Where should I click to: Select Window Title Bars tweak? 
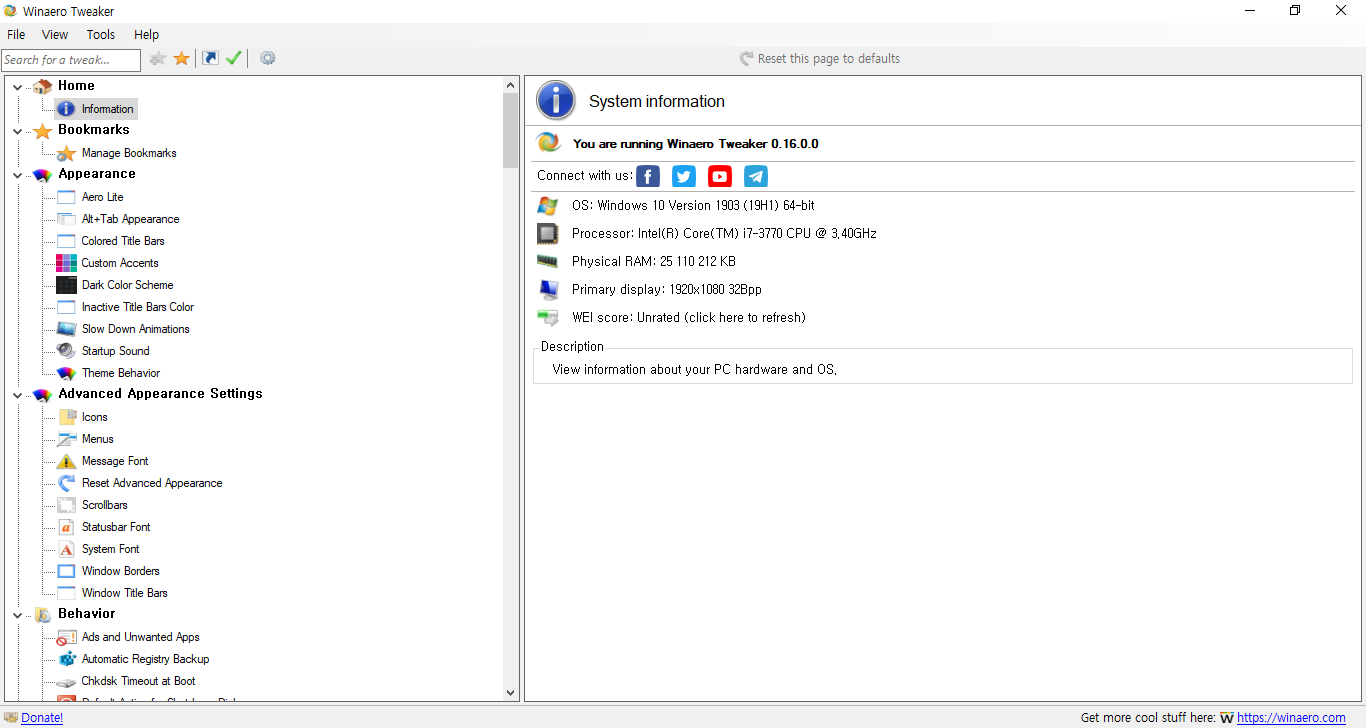(x=125, y=593)
